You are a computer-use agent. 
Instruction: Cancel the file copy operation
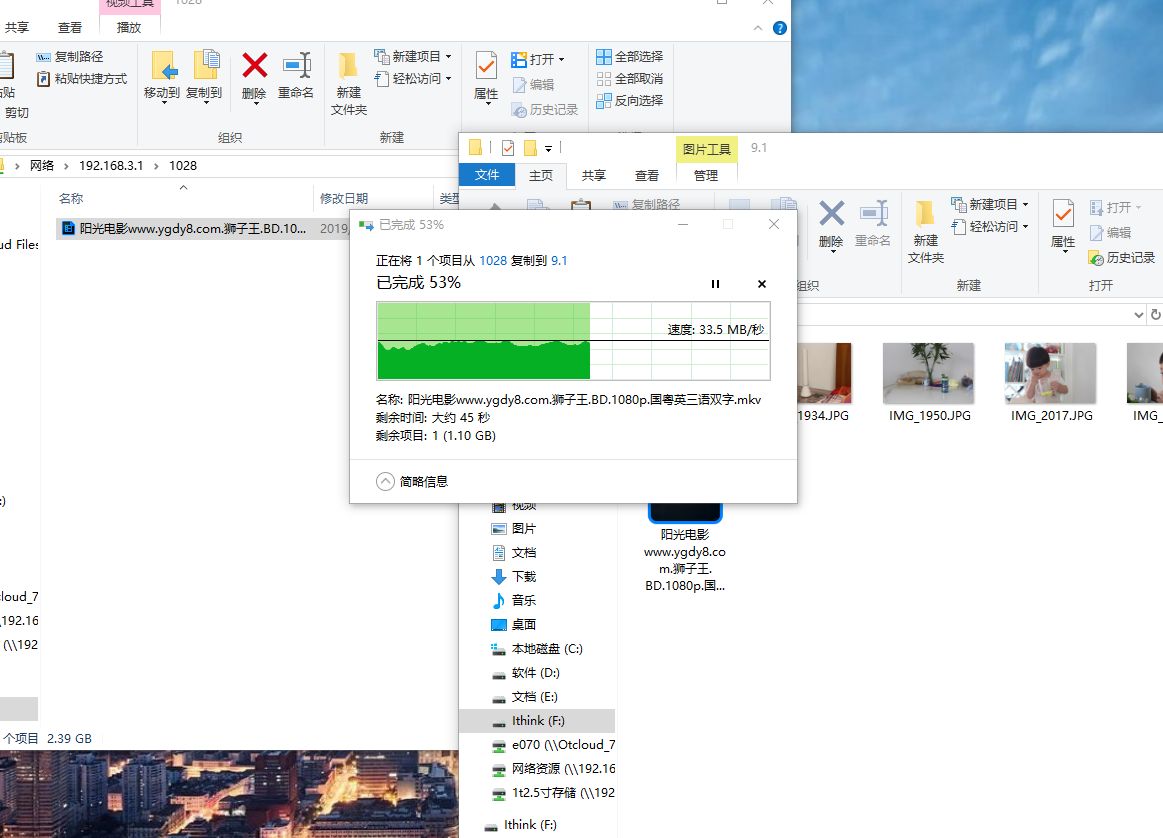(x=762, y=284)
